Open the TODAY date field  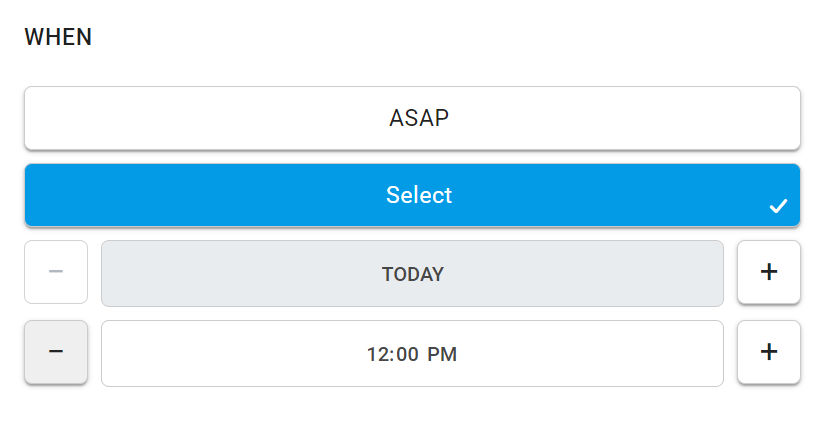pyautogui.click(x=412, y=274)
